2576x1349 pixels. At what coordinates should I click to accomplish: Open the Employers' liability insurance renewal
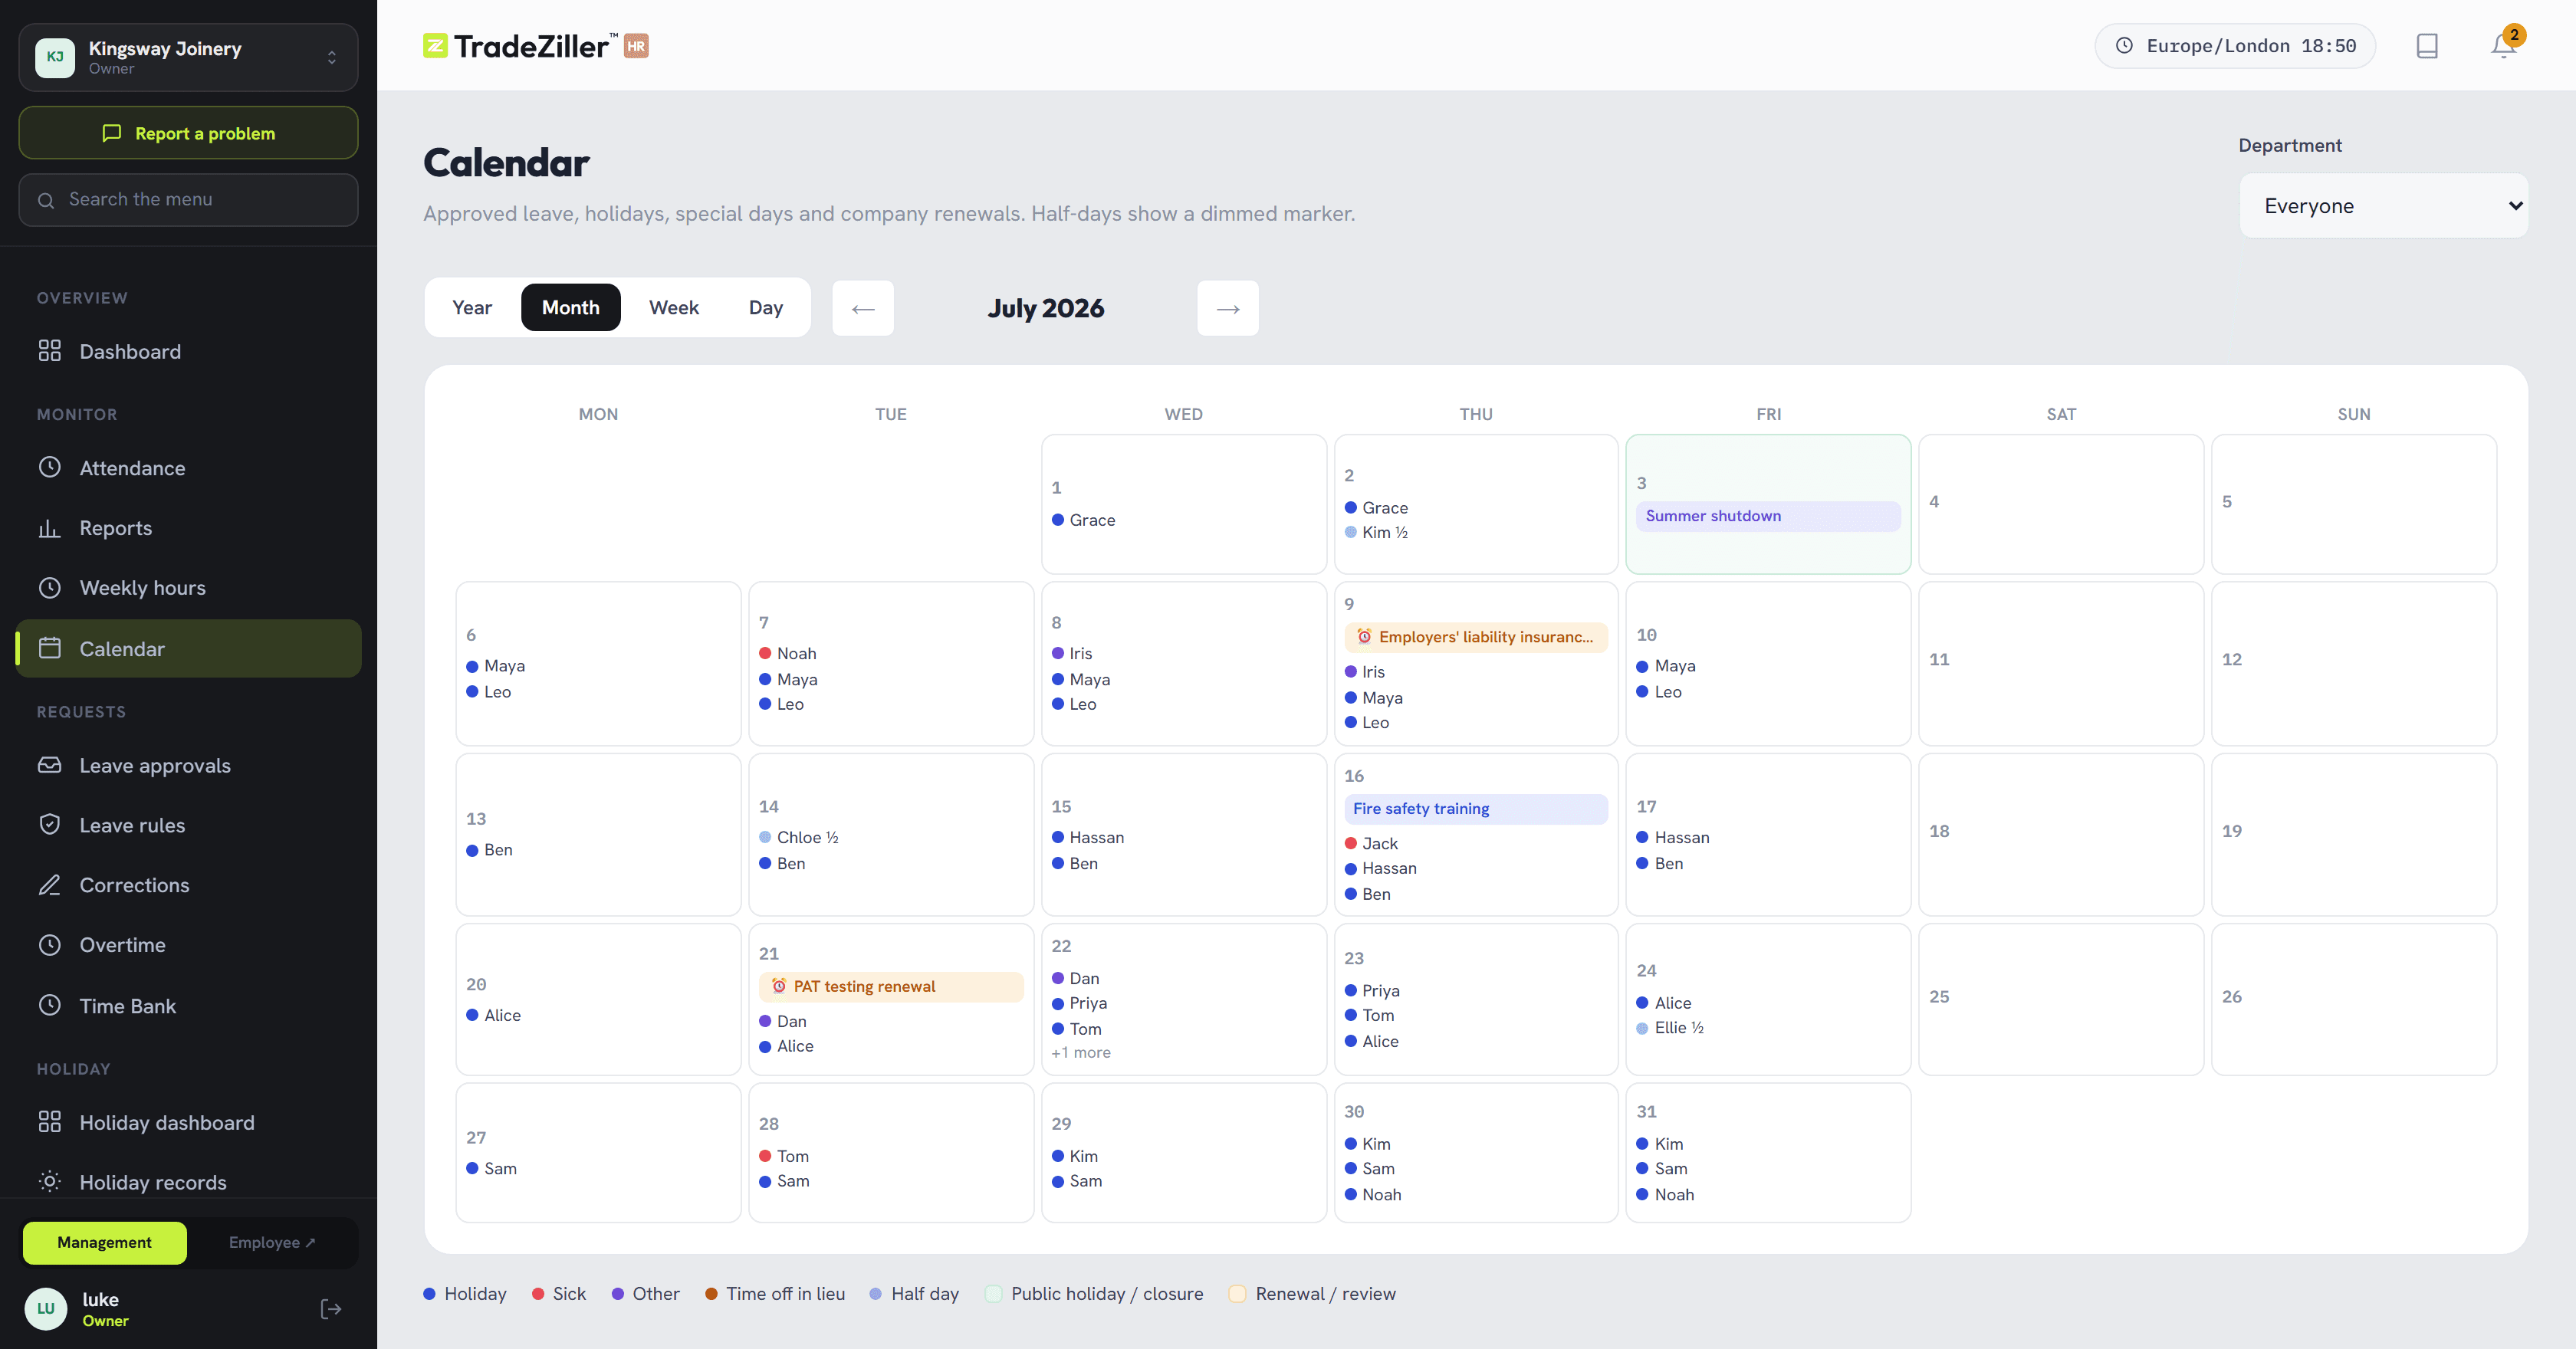coord(1476,637)
